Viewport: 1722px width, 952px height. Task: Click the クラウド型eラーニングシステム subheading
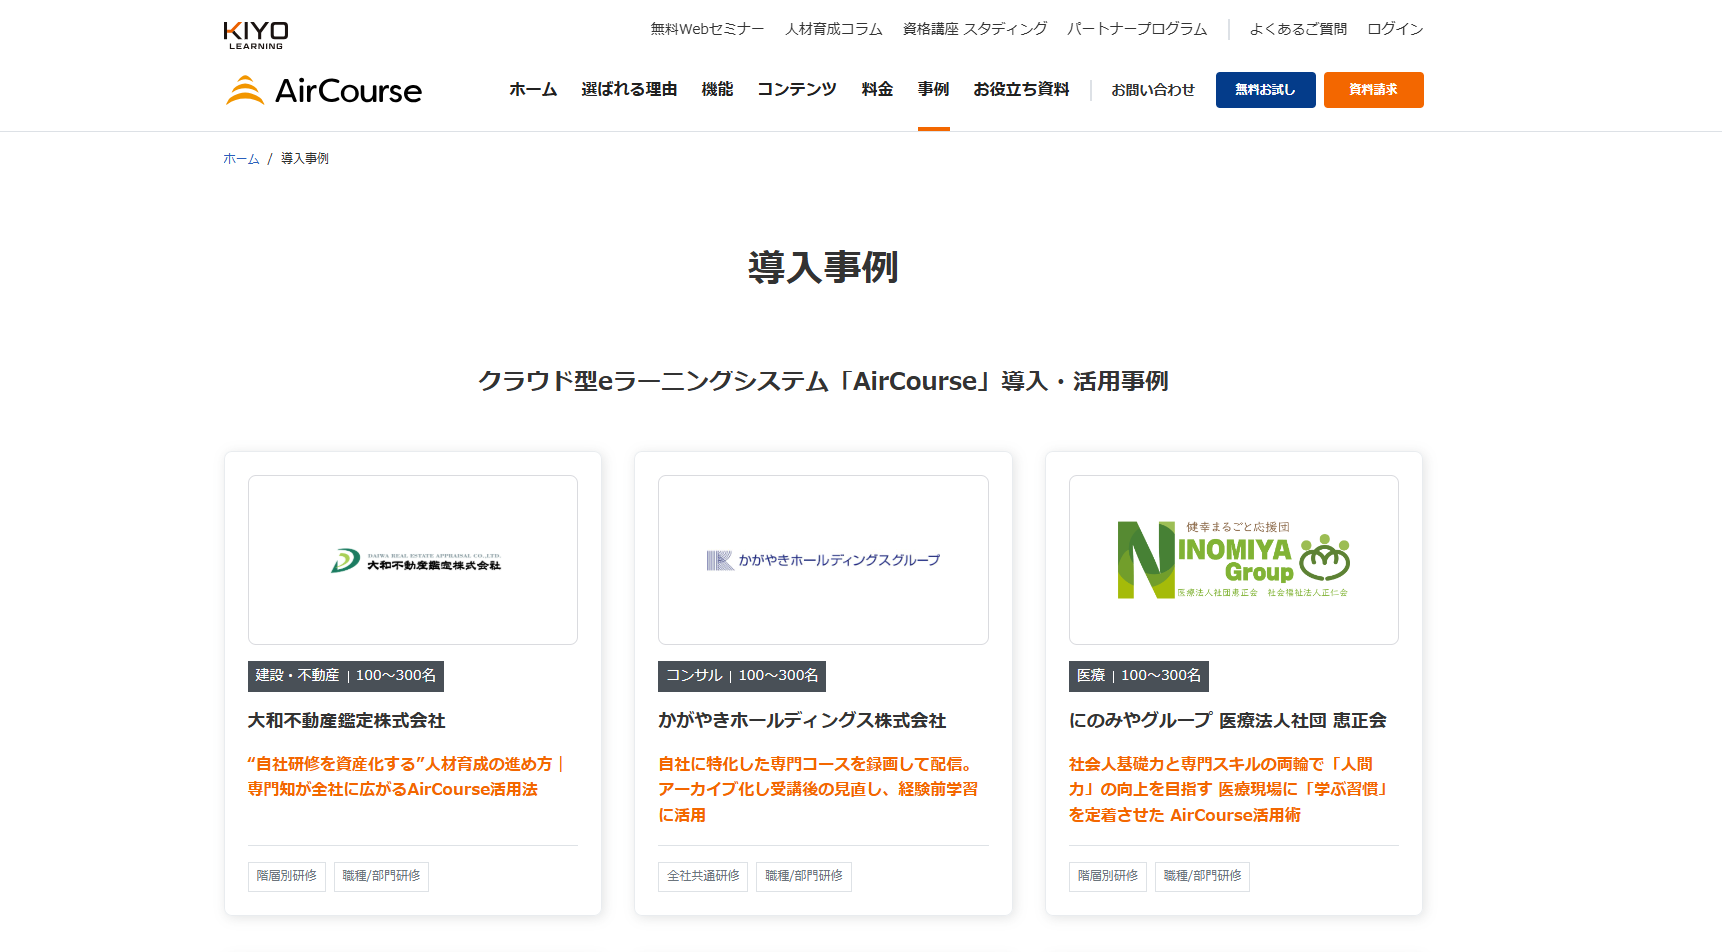[x=823, y=381]
